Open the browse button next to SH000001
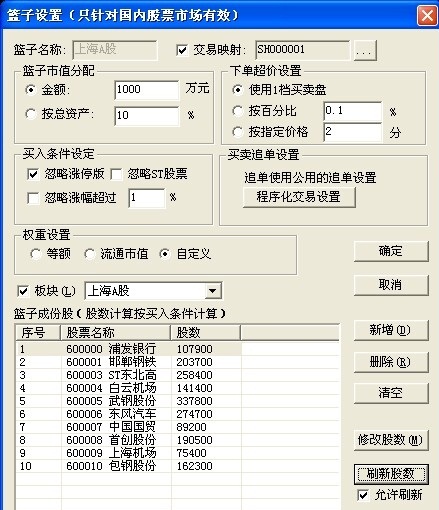Screen dimensions: 439x510 coord(365,50)
